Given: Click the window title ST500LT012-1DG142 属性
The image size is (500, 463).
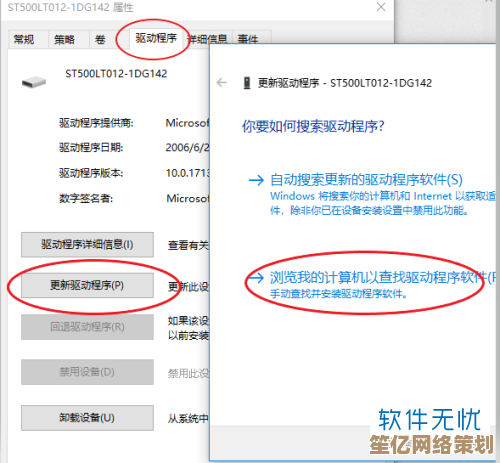Looking at the screenshot, I should (70, 7).
